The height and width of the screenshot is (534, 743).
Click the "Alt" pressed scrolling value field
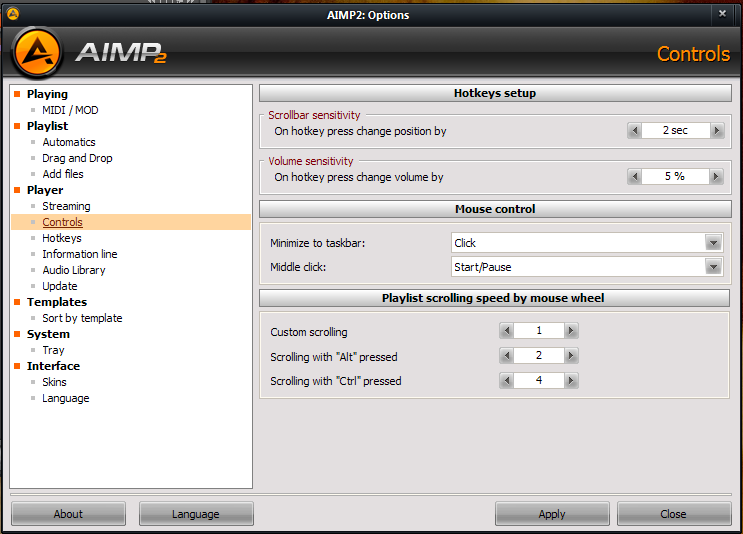[x=539, y=355]
